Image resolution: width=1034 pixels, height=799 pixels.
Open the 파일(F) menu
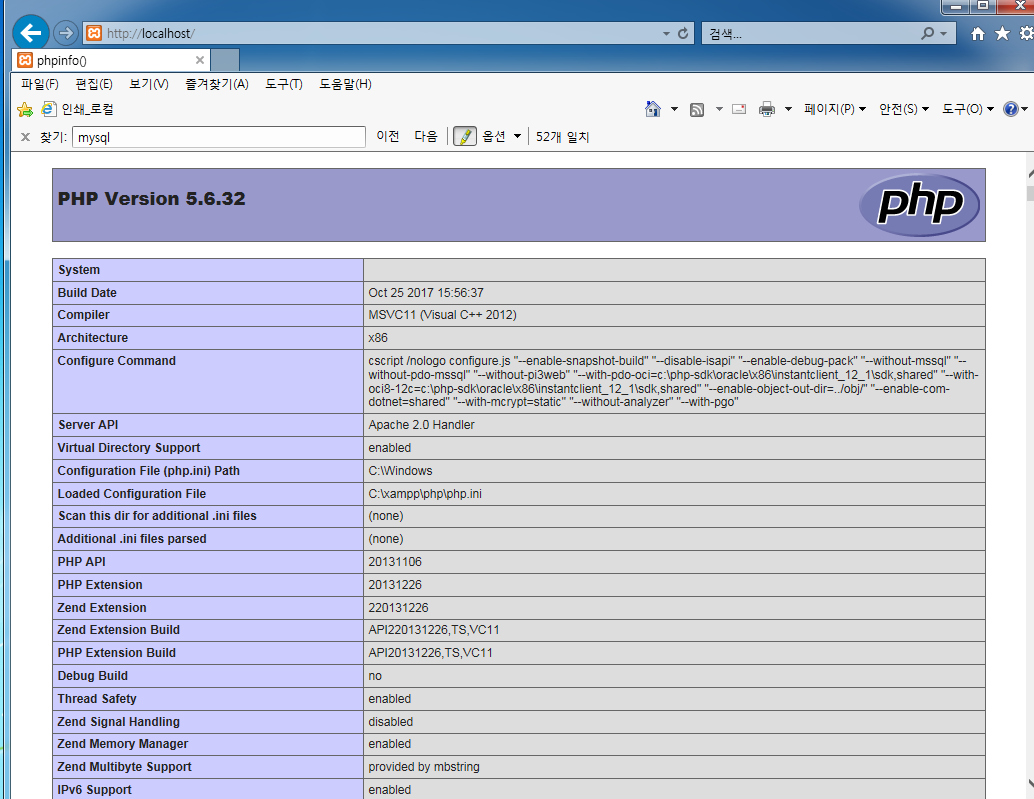pos(40,84)
